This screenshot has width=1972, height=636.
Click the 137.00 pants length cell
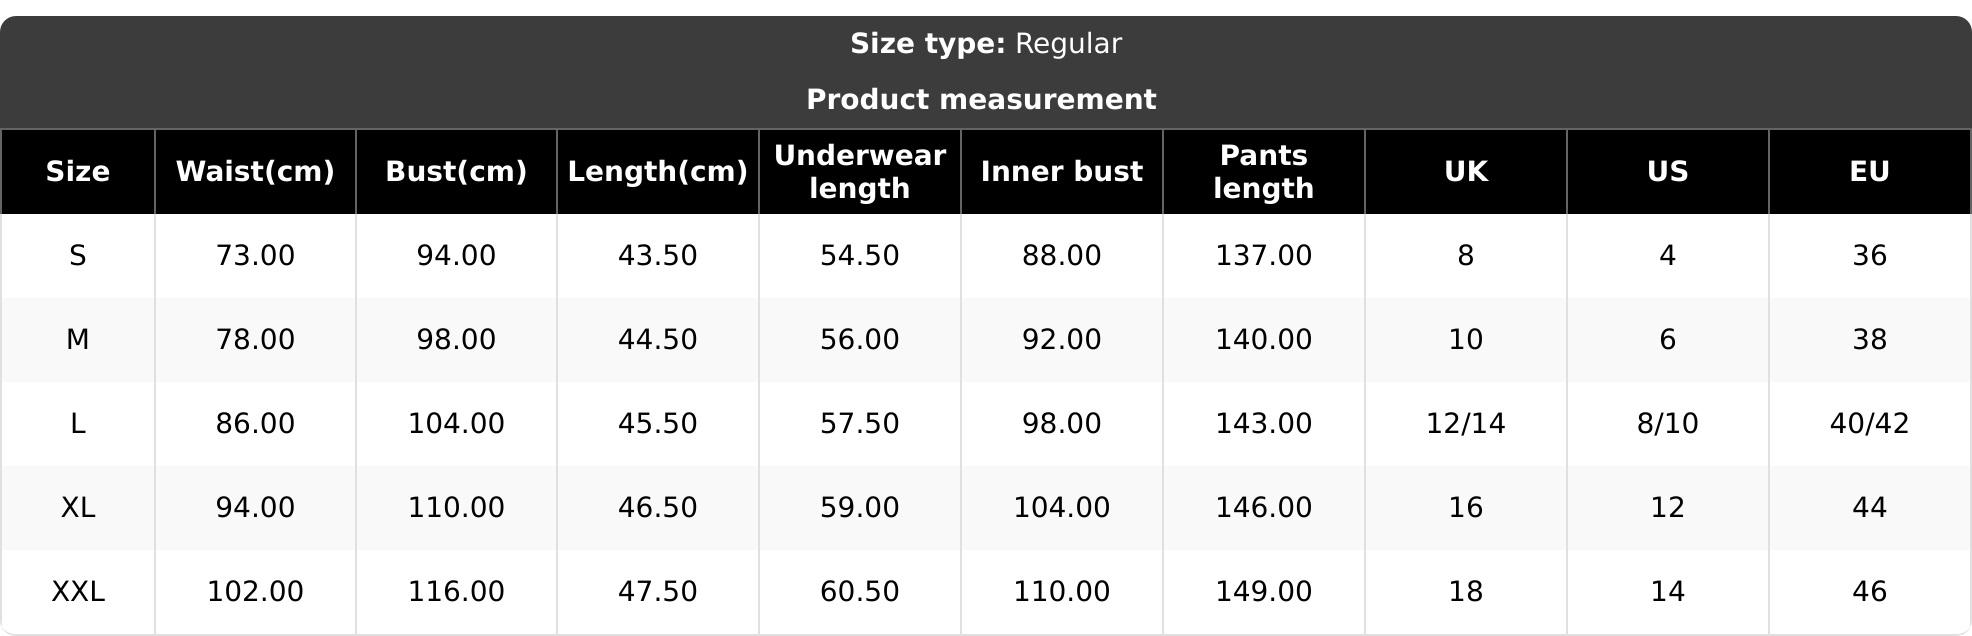point(1263,256)
